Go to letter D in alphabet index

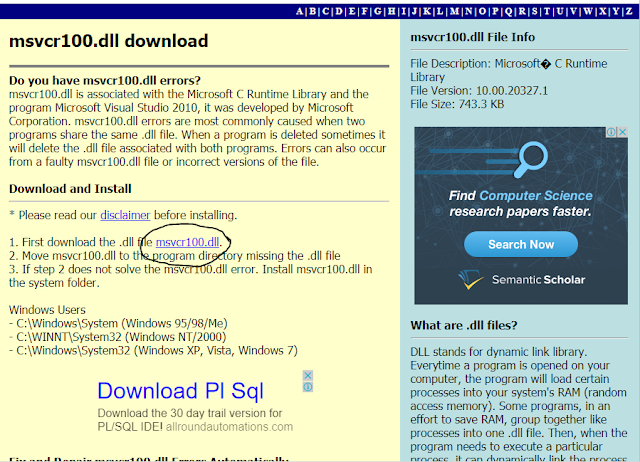pyautogui.click(x=339, y=11)
